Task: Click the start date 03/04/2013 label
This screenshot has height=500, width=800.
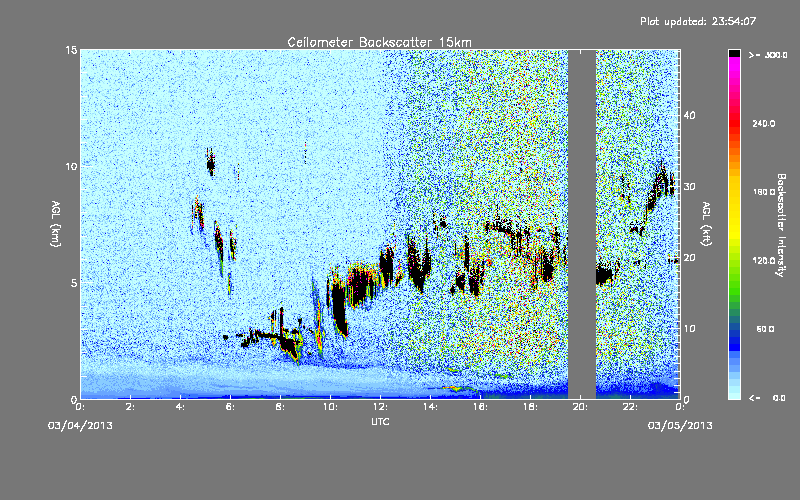Action: coord(80,426)
